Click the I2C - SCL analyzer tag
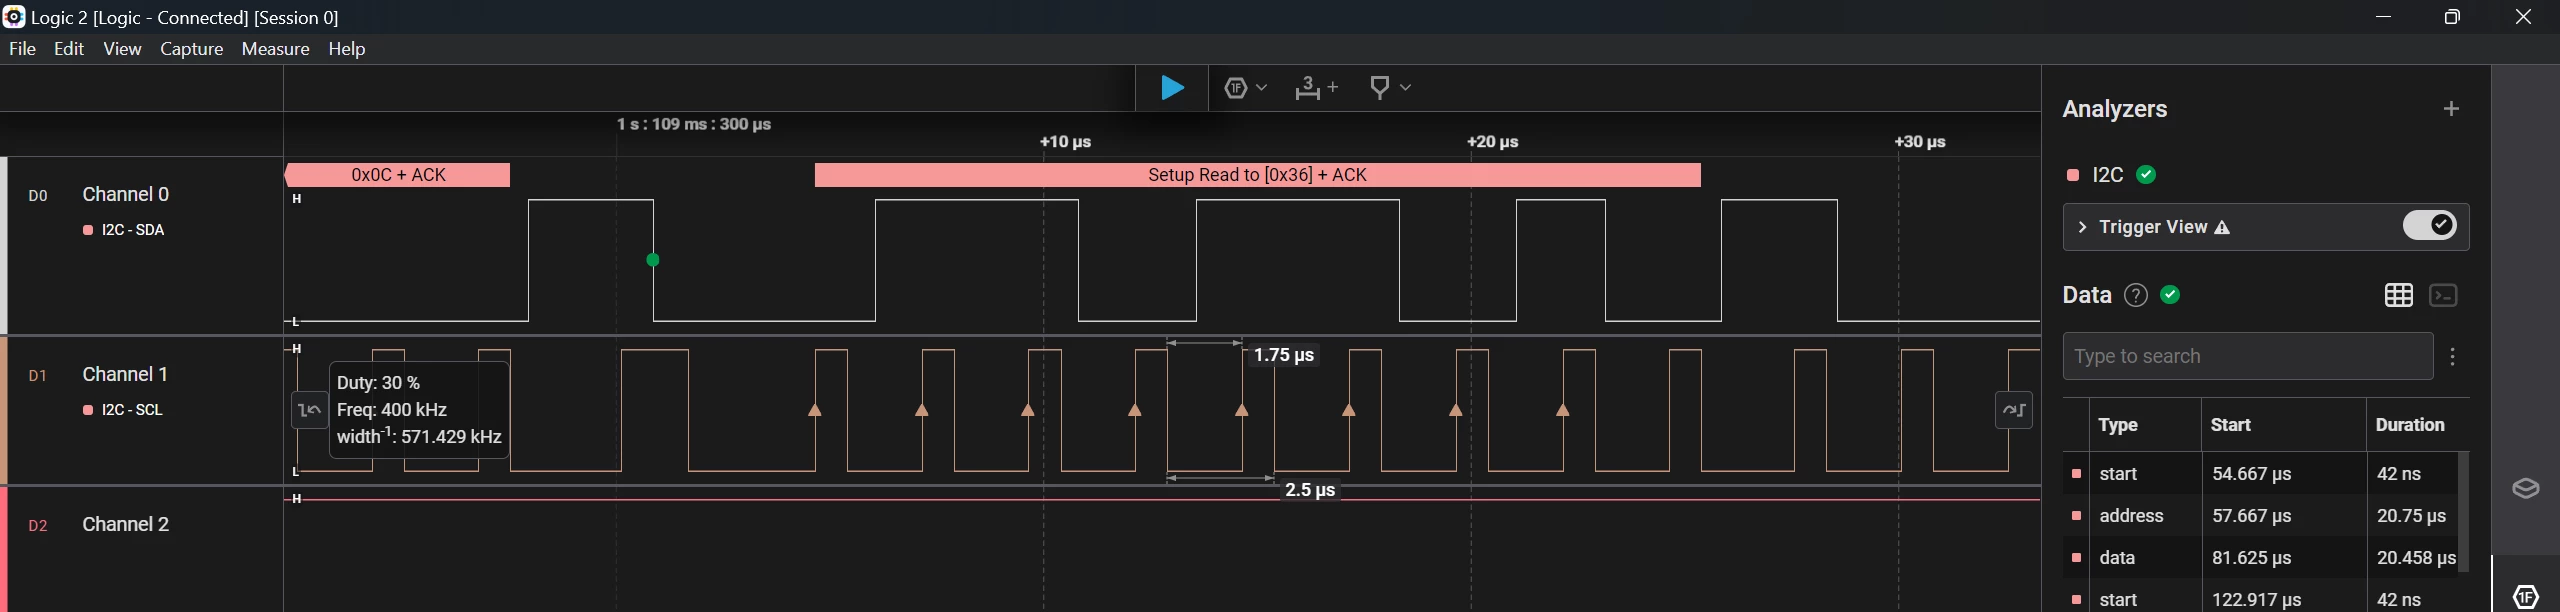The width and height of the screenshot is (2560, 612). 132,410
